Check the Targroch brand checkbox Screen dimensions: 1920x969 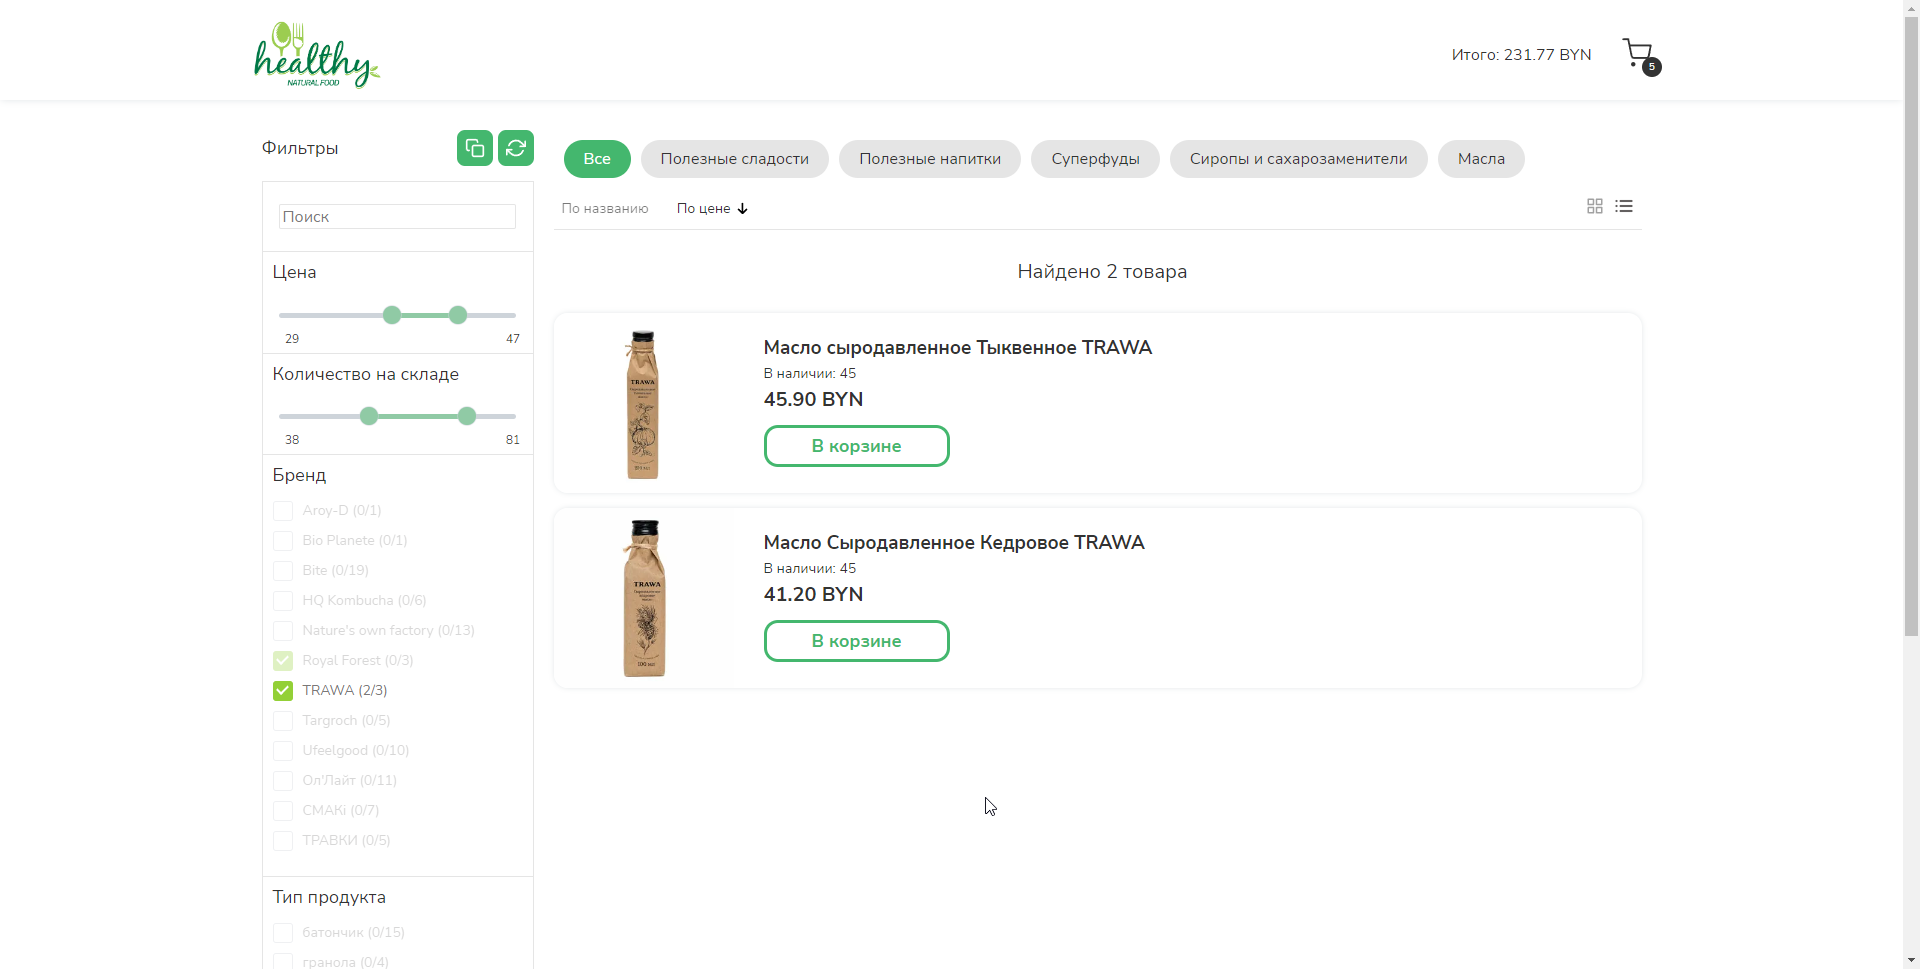pos(283,721)
